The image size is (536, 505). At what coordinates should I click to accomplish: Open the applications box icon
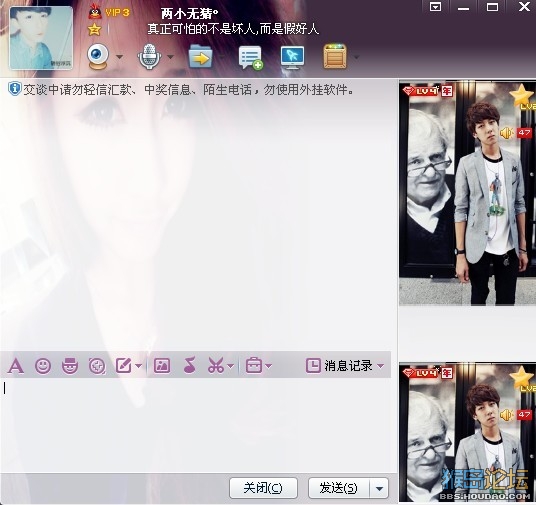click(335, 56)
